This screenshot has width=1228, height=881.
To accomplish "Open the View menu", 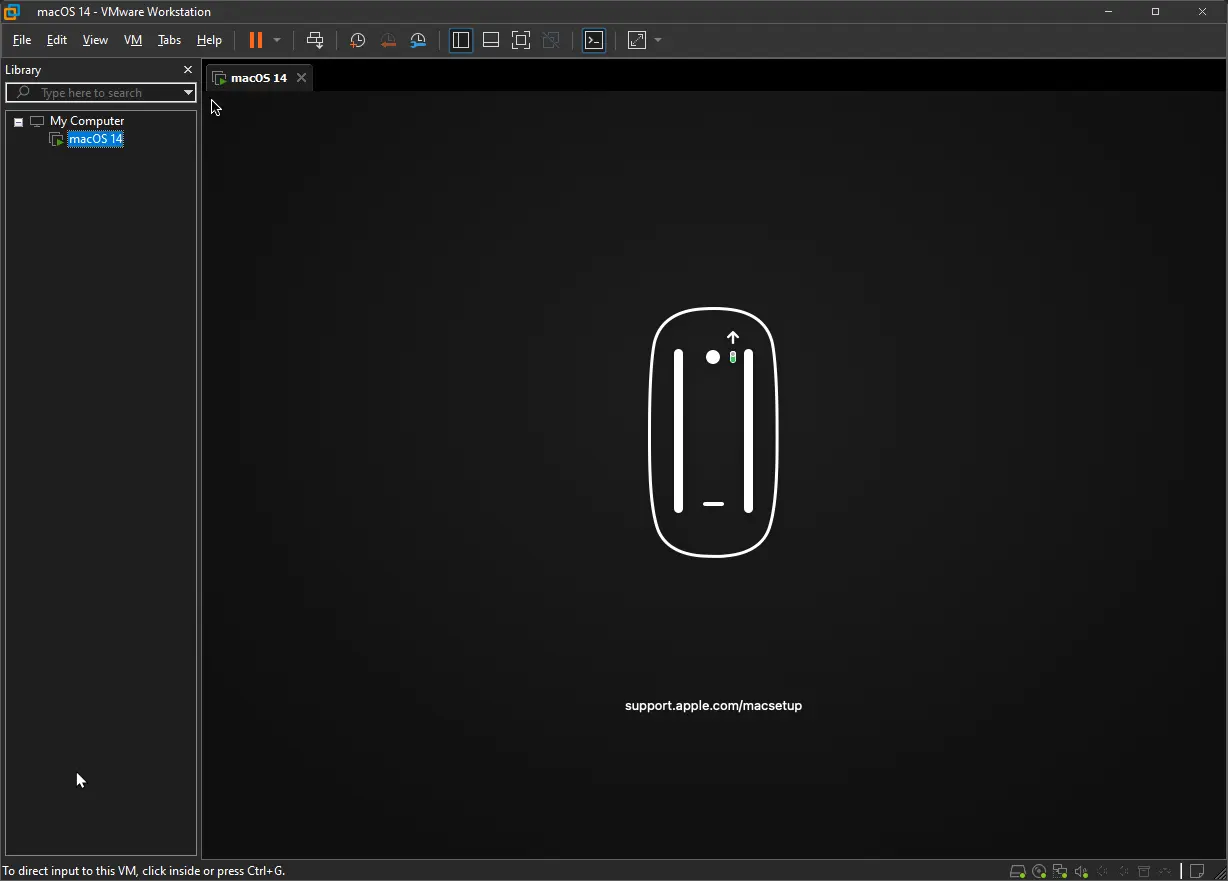I will pos(95,40).
